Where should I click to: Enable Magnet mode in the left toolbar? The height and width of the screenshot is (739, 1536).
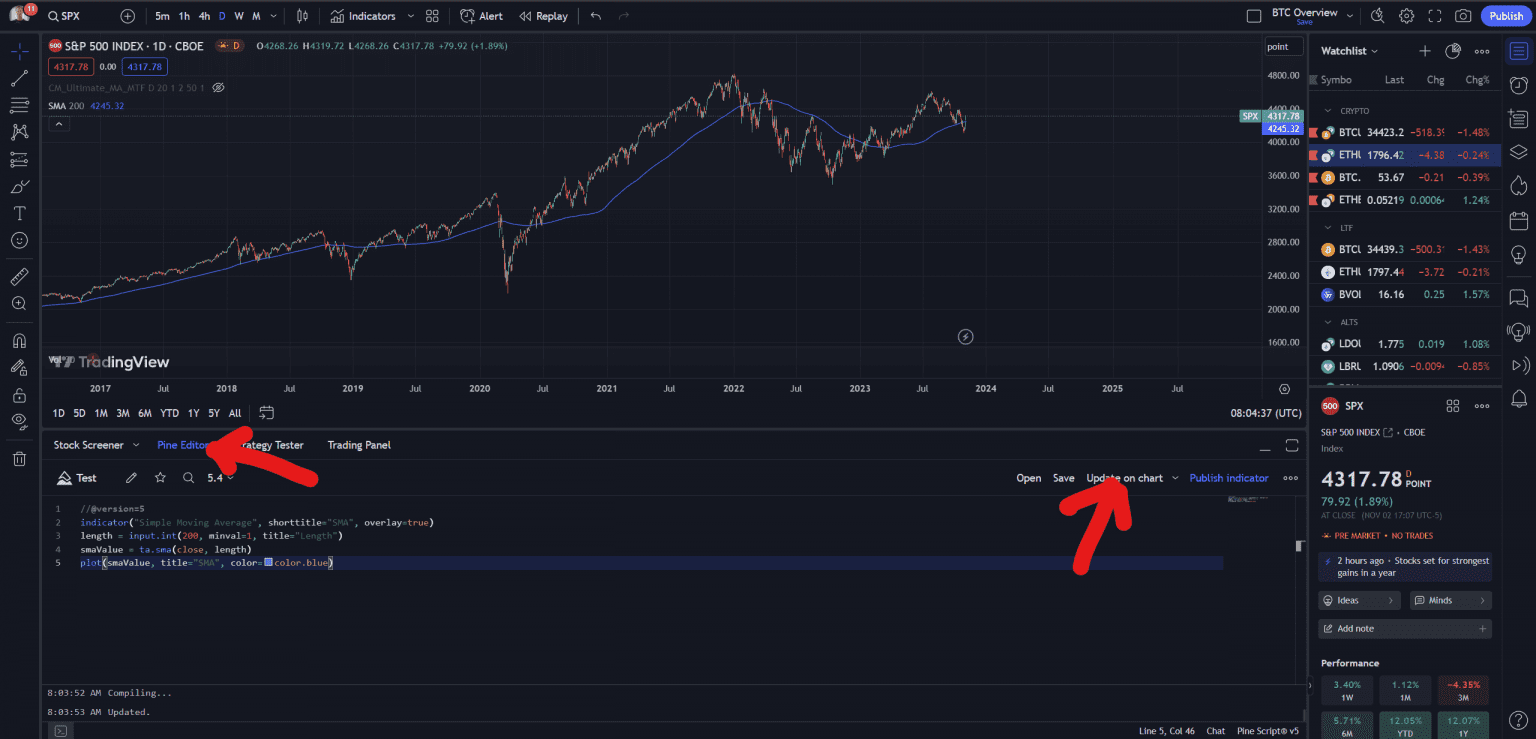[19, 340]
